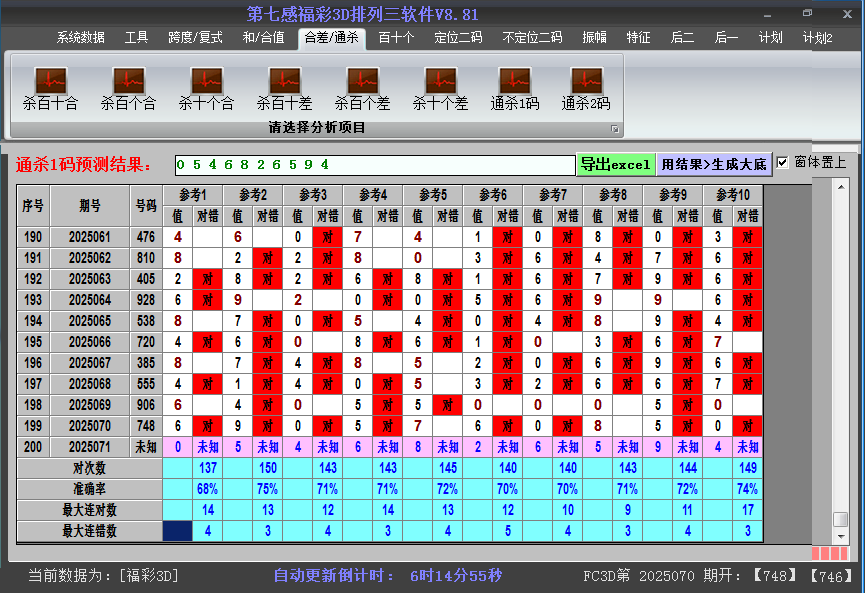Click the 最大连对数 row label
Viewport: 865px width, 593px height.
(89, 510)
